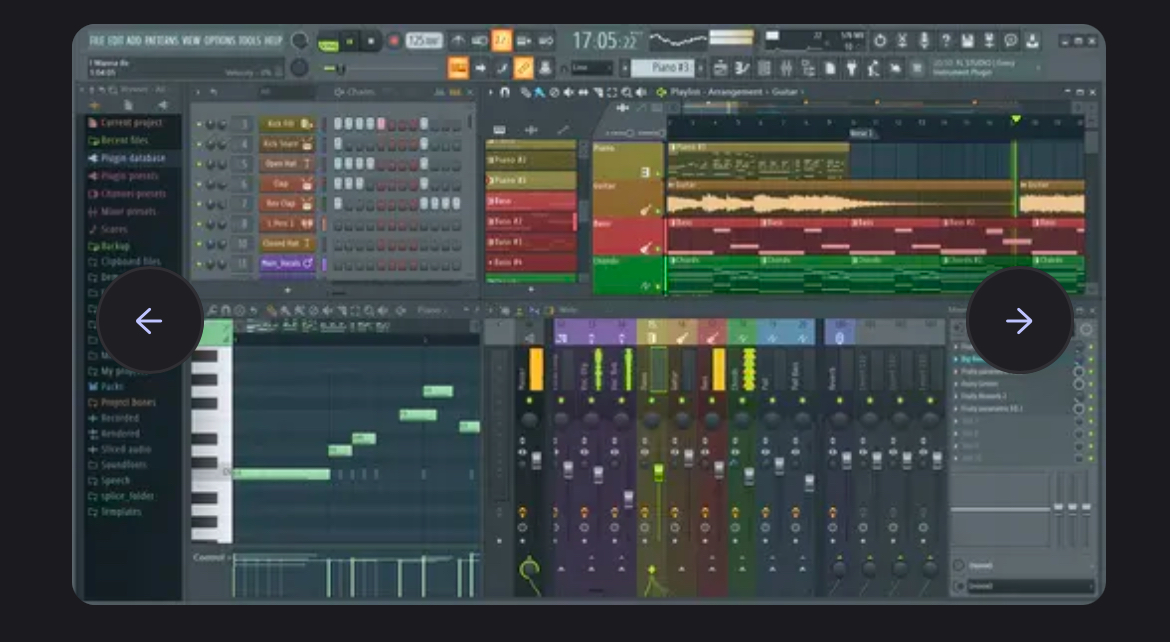Click the Master track fader in the mixer
This screenshot has width=1170, height=642.
pos(535,461)
